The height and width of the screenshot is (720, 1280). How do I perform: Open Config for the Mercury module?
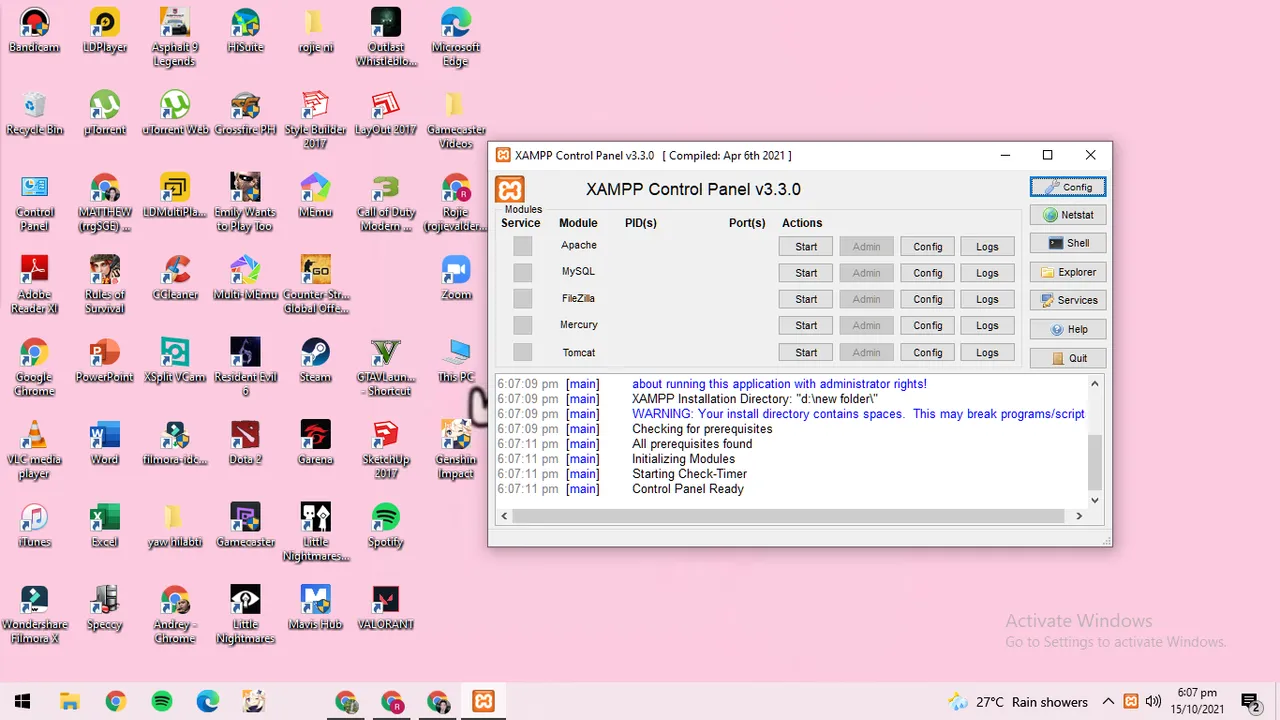(x=927, y=325)
